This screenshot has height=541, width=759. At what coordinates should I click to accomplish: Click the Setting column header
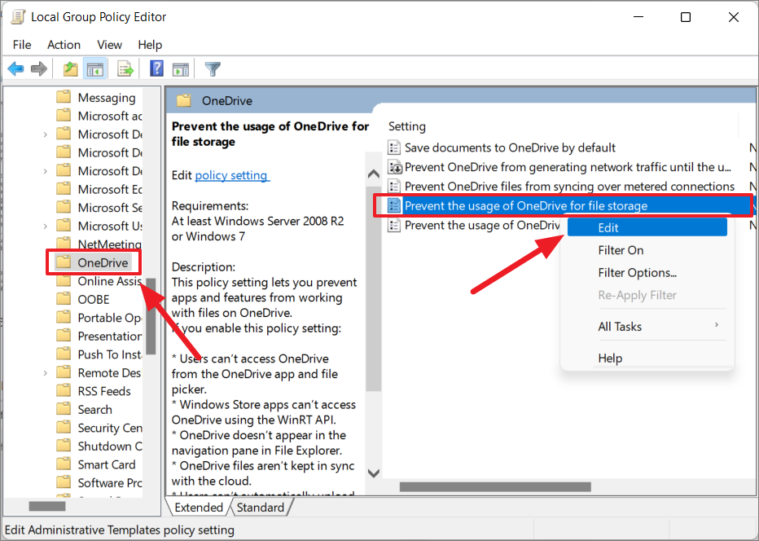407,126
